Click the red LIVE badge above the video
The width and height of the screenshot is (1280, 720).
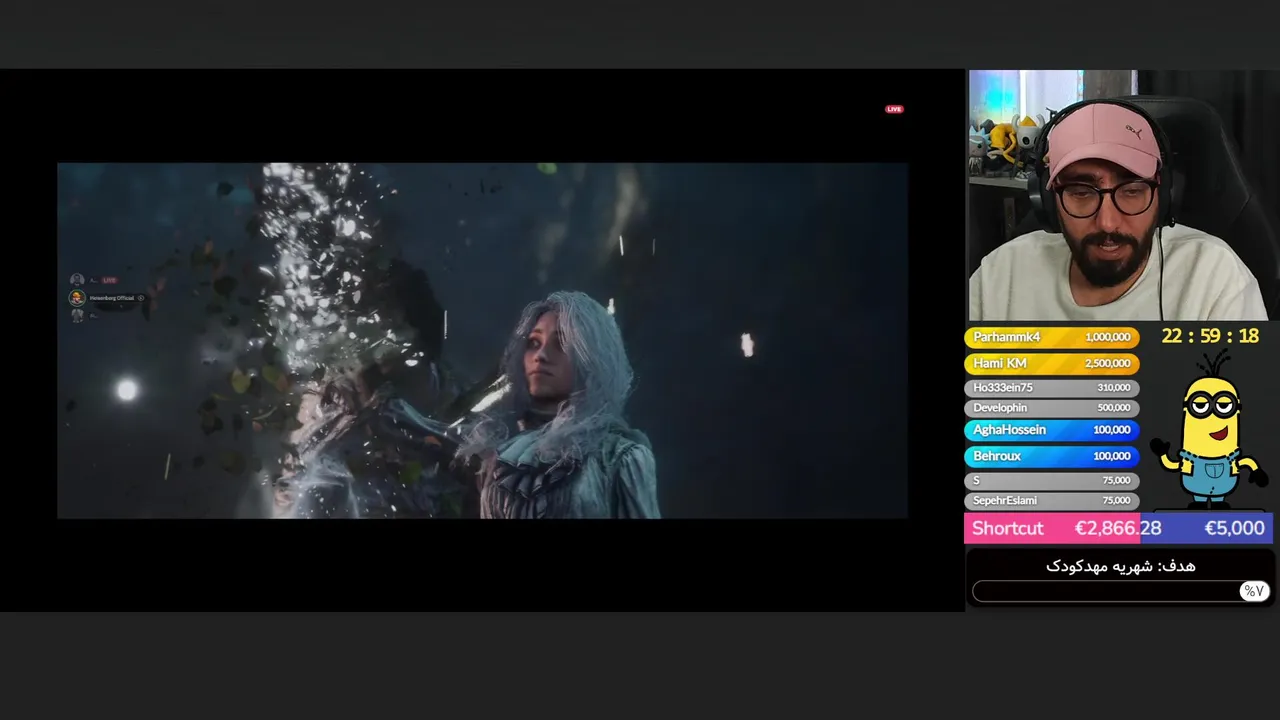894,109
